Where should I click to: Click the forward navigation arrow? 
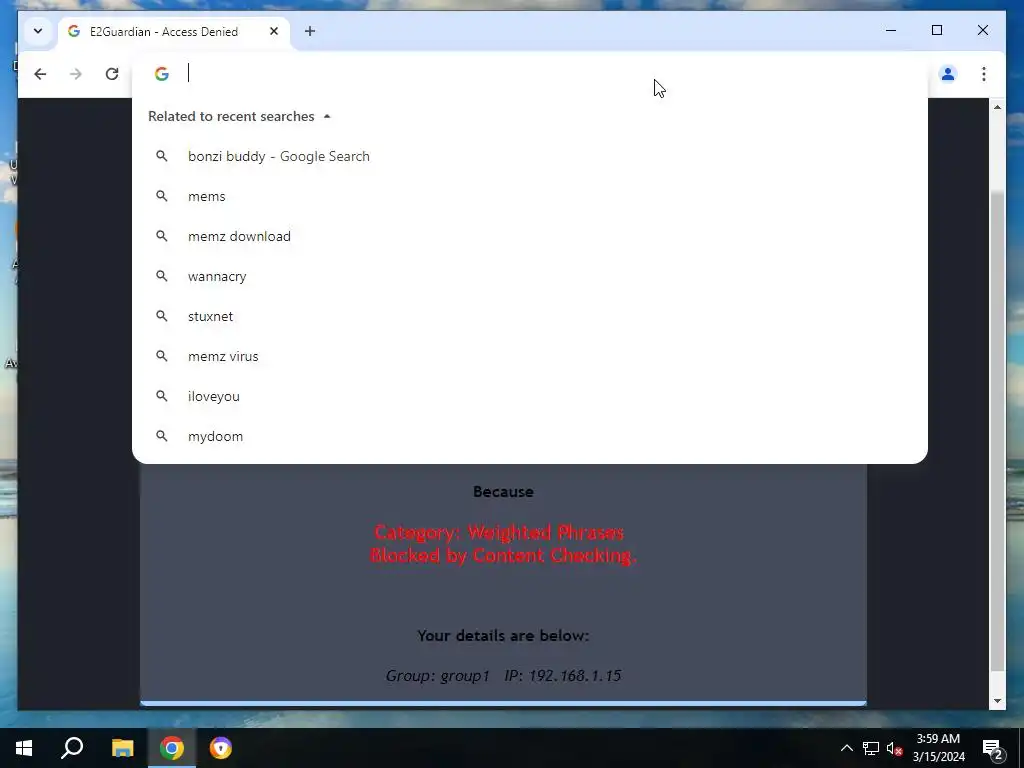76,74
